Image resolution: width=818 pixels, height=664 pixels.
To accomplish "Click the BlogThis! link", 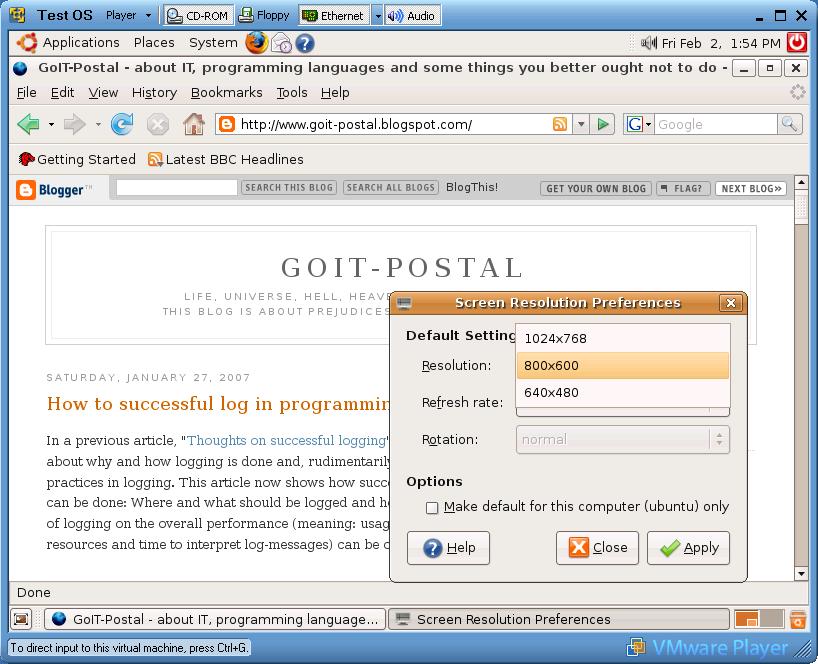I will pos(472,187).
